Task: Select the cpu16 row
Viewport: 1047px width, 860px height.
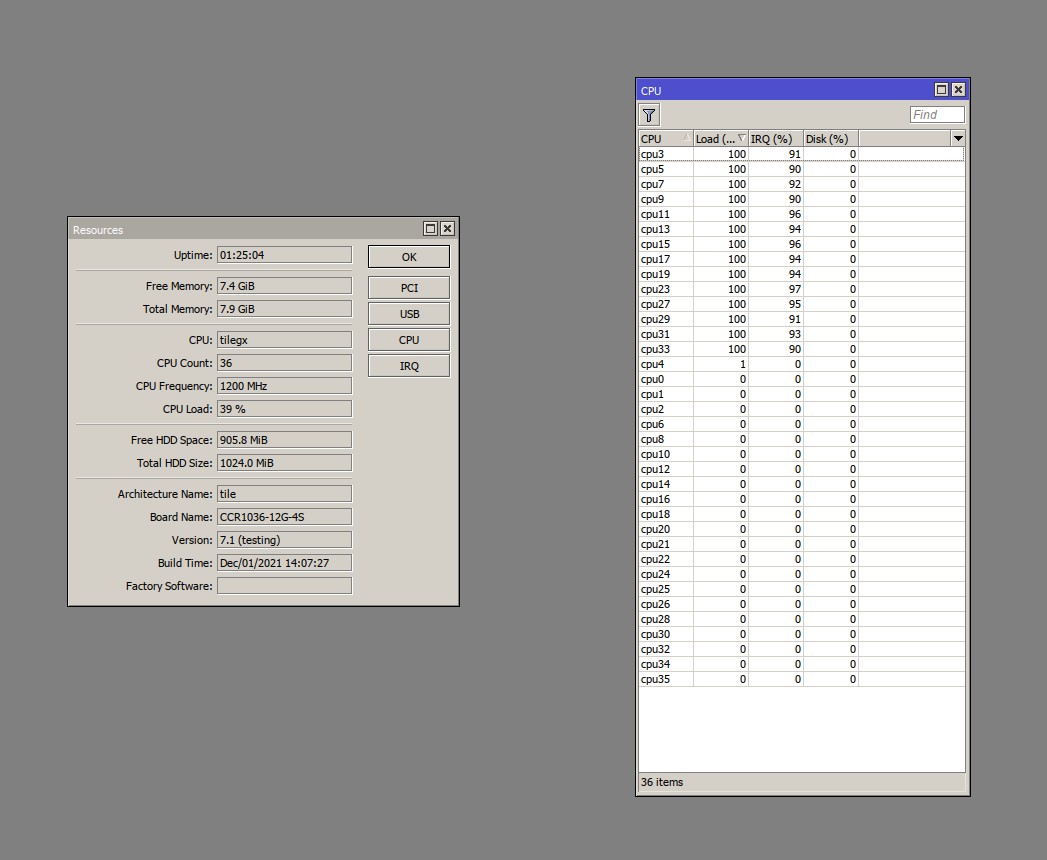Action: tap(801, 499)
